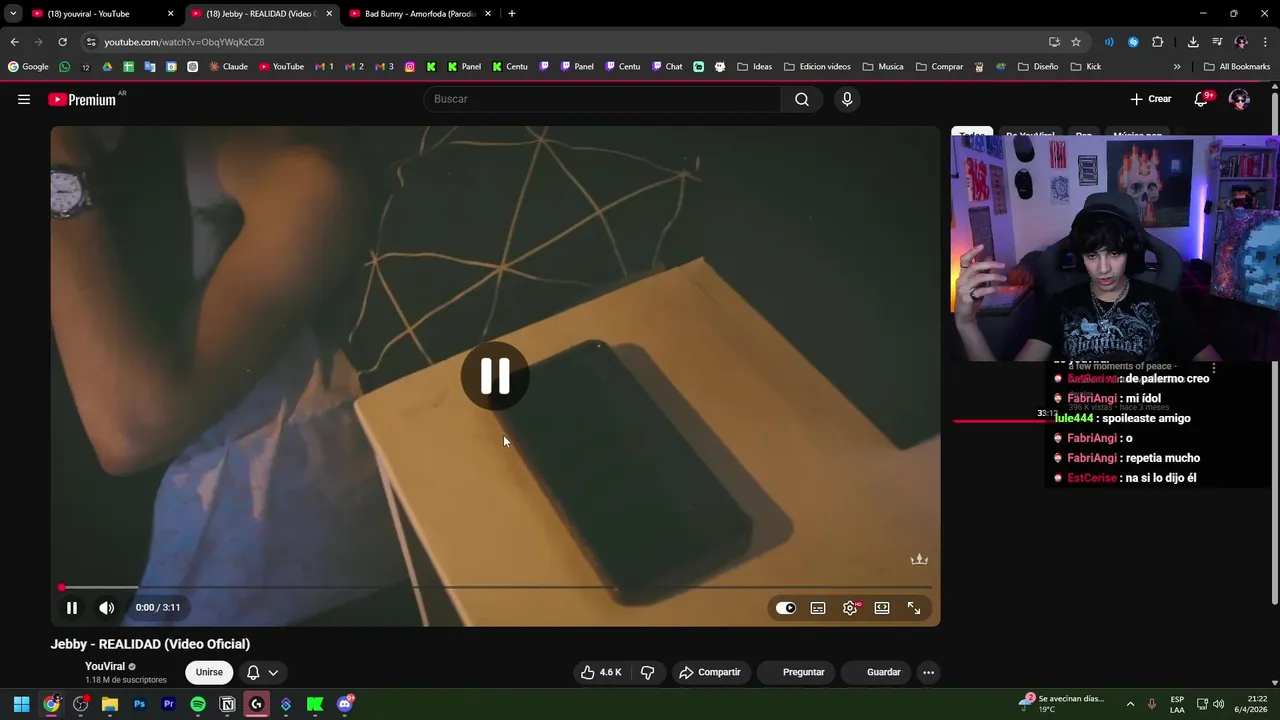Screen dimensions: 1280x720
Task: Dislike the video with thumbs down
Action: (x=647, y=672)
